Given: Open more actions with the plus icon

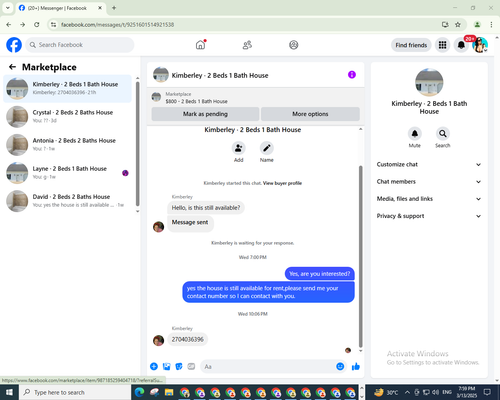Looking at the screenshot, I should [154, 367].
